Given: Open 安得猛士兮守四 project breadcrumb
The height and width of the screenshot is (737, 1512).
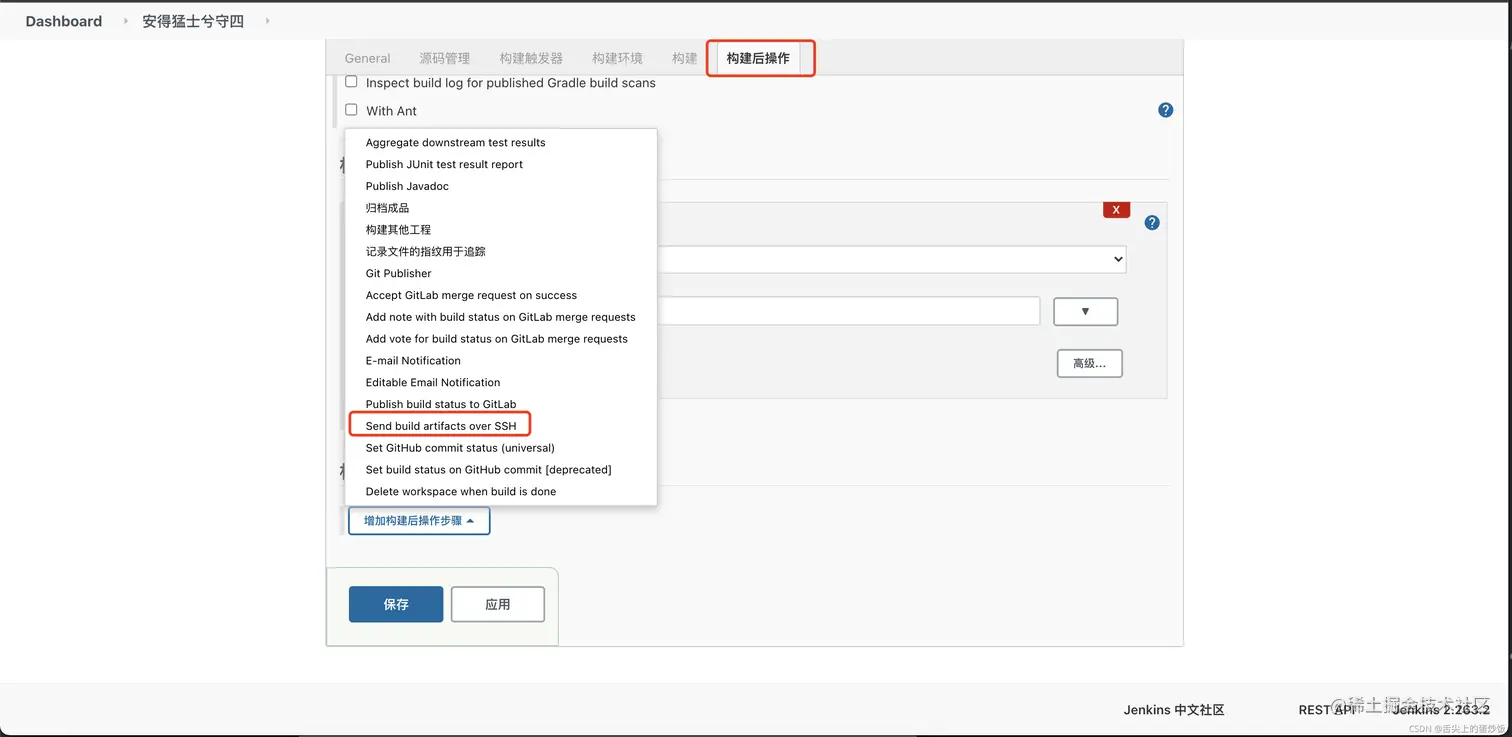Looking at the screenshot, I should click(x=193, y=21).
